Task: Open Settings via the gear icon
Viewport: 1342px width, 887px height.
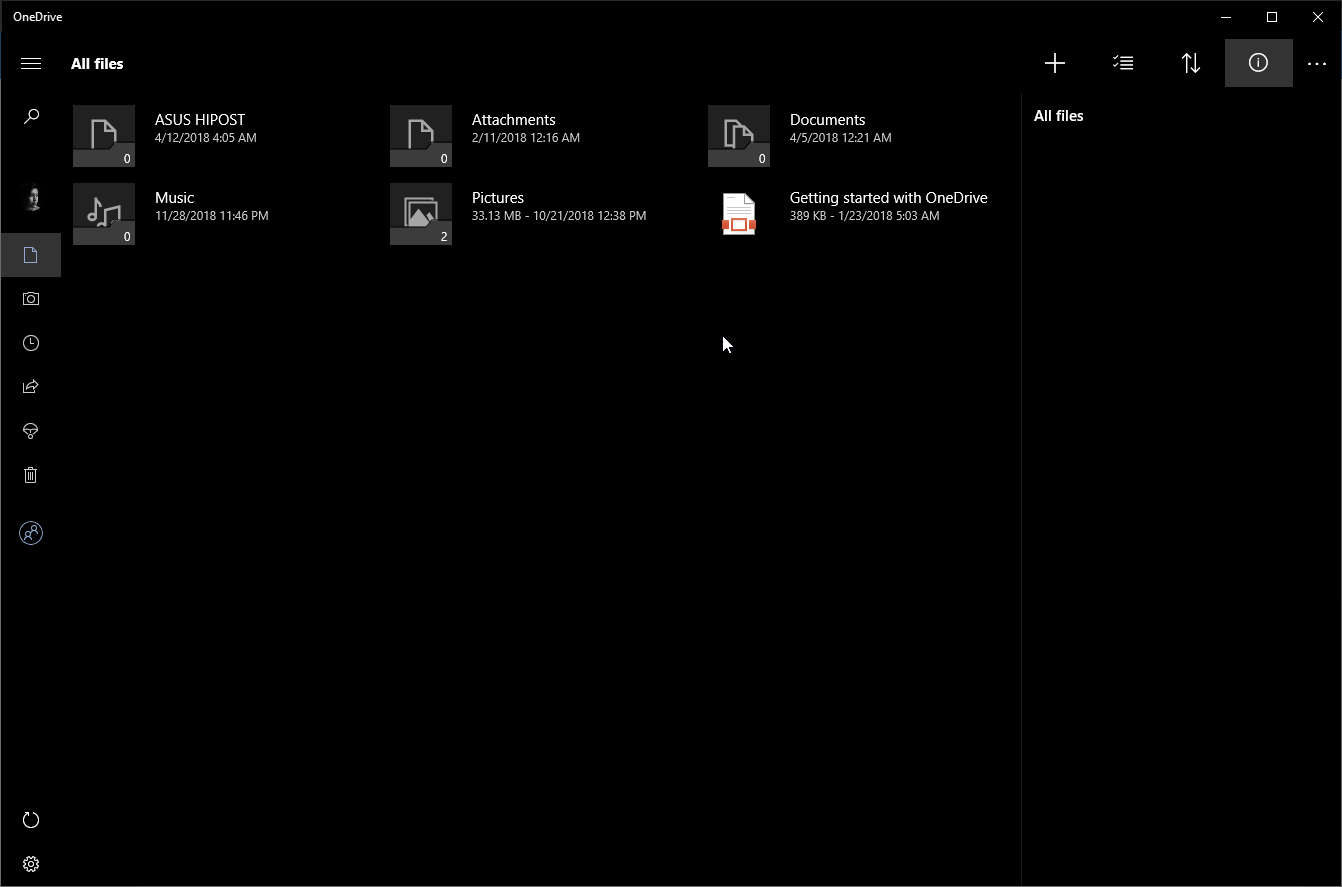Action: [x=31, y=863]
